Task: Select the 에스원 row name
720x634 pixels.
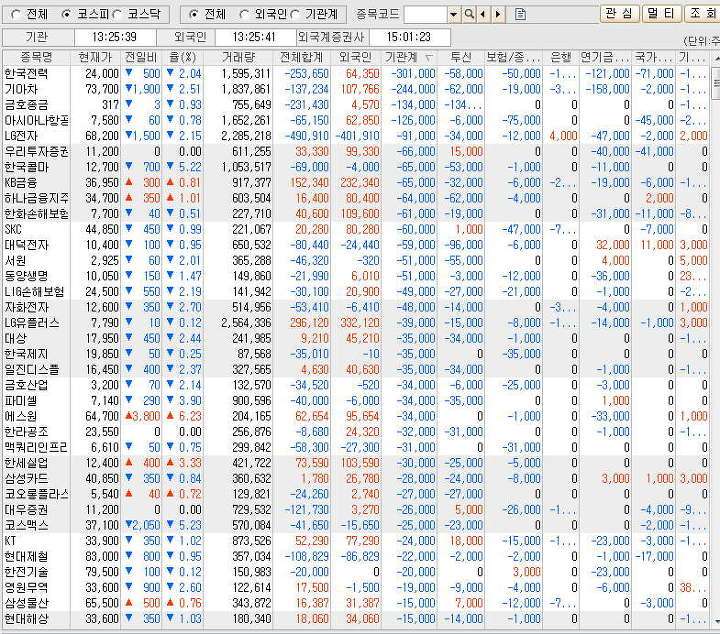Action: coord(21,416)
